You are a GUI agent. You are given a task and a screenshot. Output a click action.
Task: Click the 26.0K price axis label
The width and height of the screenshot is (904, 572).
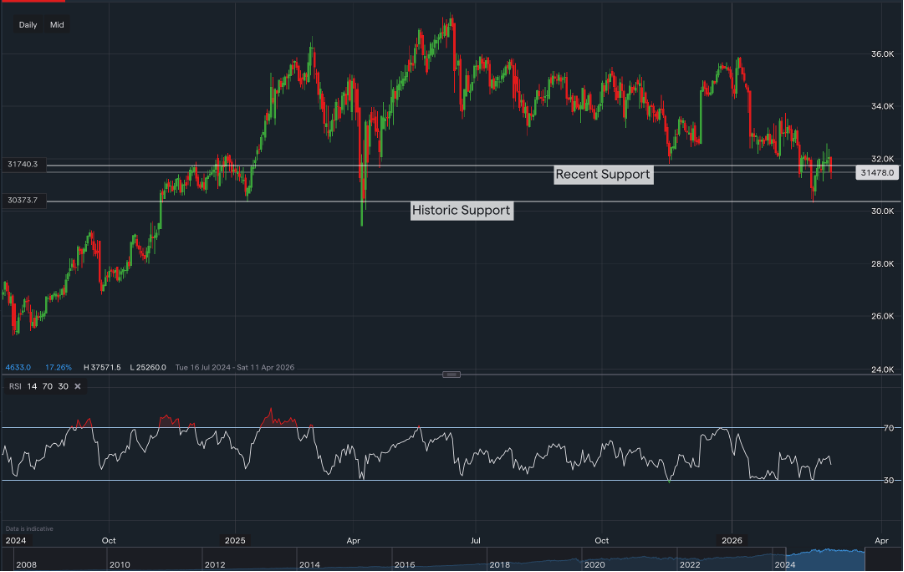[882, 316]
